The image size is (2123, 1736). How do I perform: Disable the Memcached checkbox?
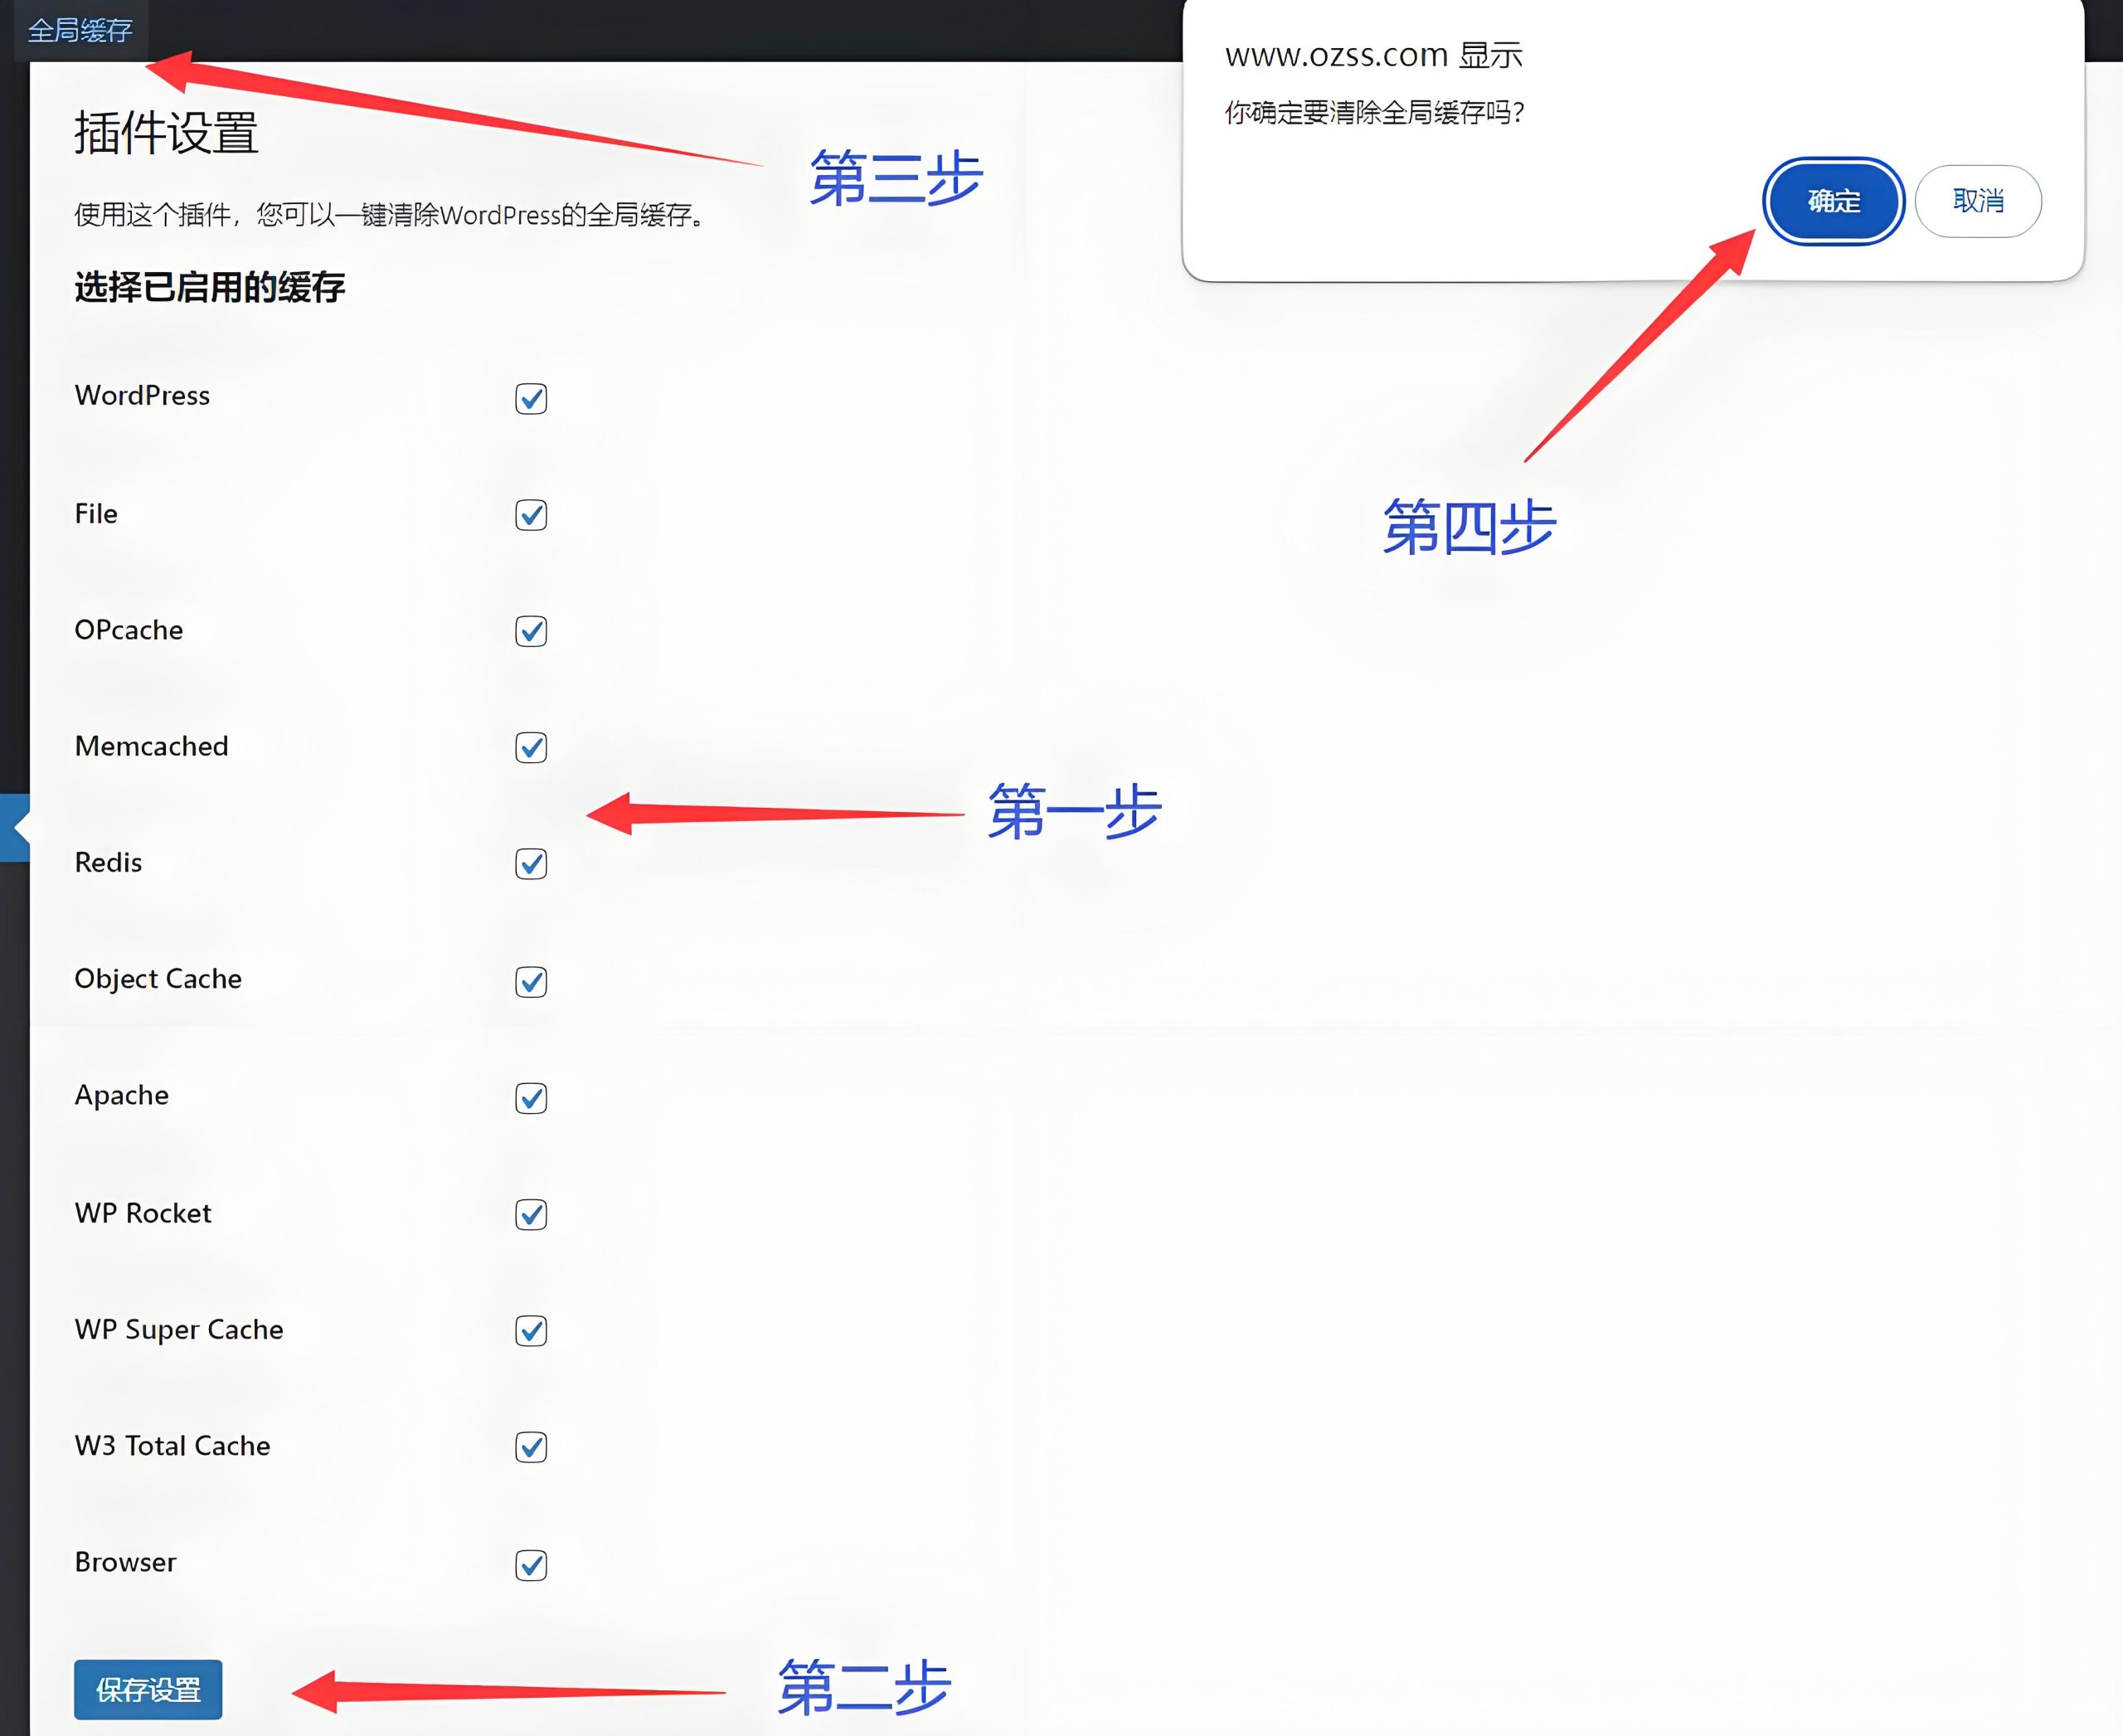click(531, 747)
